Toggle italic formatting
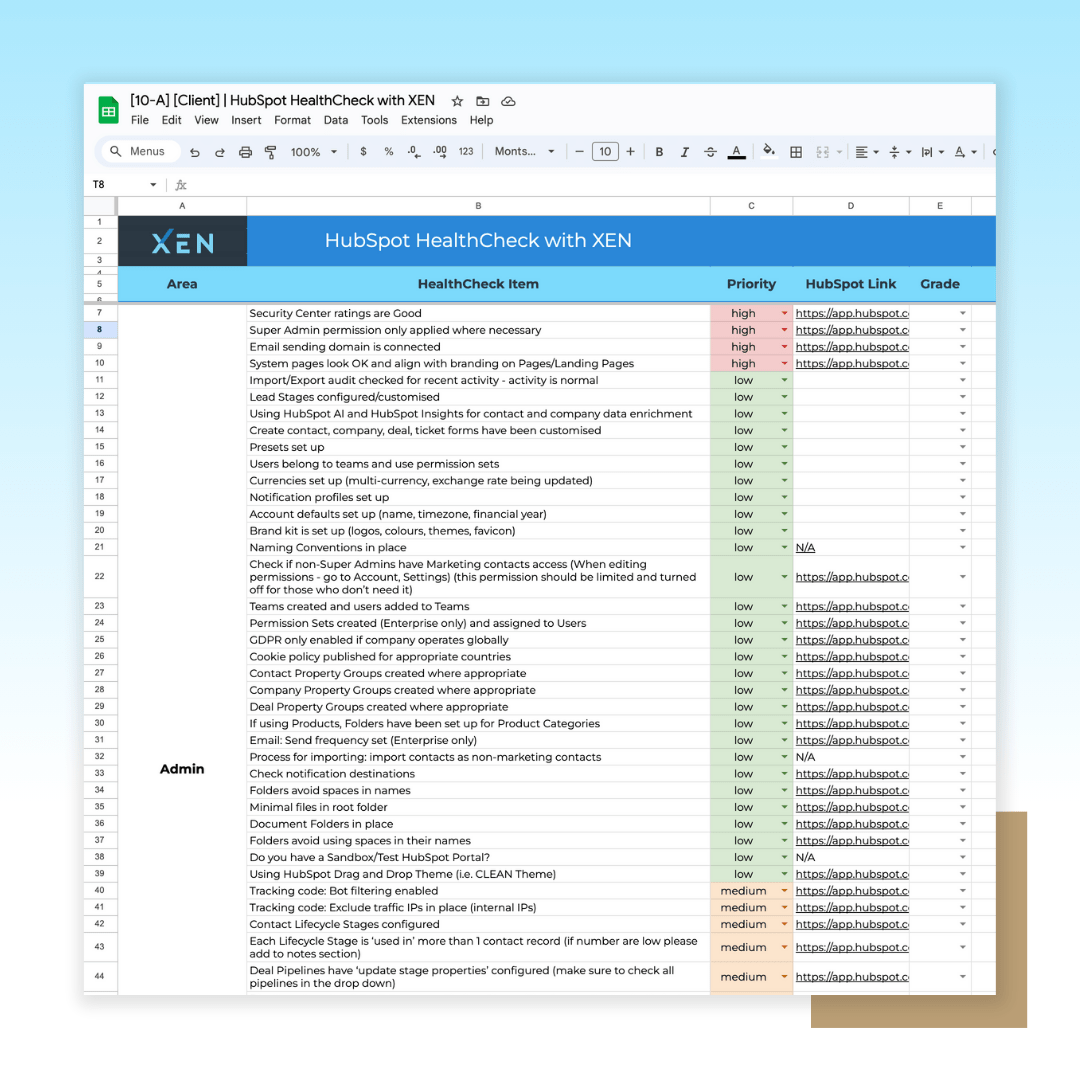 (x=685, y=152)
